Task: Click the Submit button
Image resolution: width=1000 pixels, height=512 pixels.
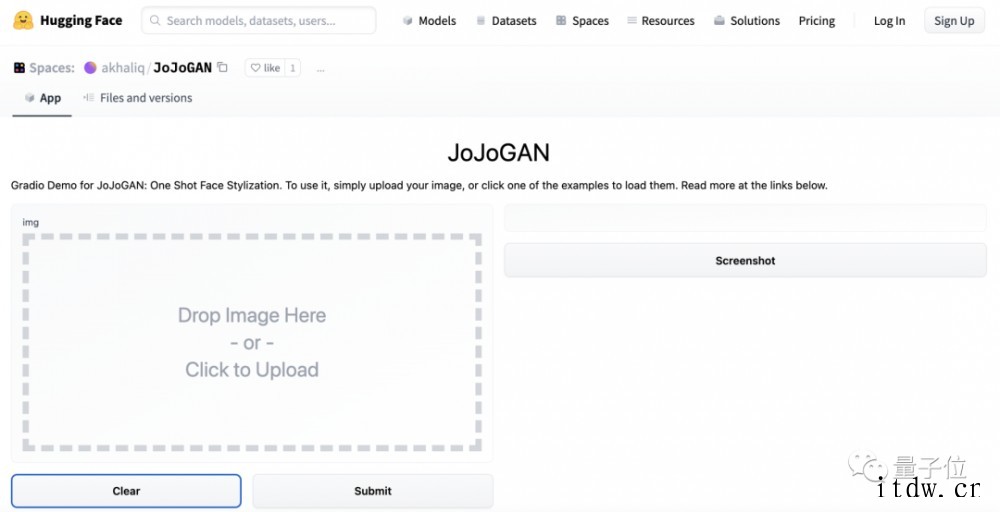Action: (x=373, y=491)
